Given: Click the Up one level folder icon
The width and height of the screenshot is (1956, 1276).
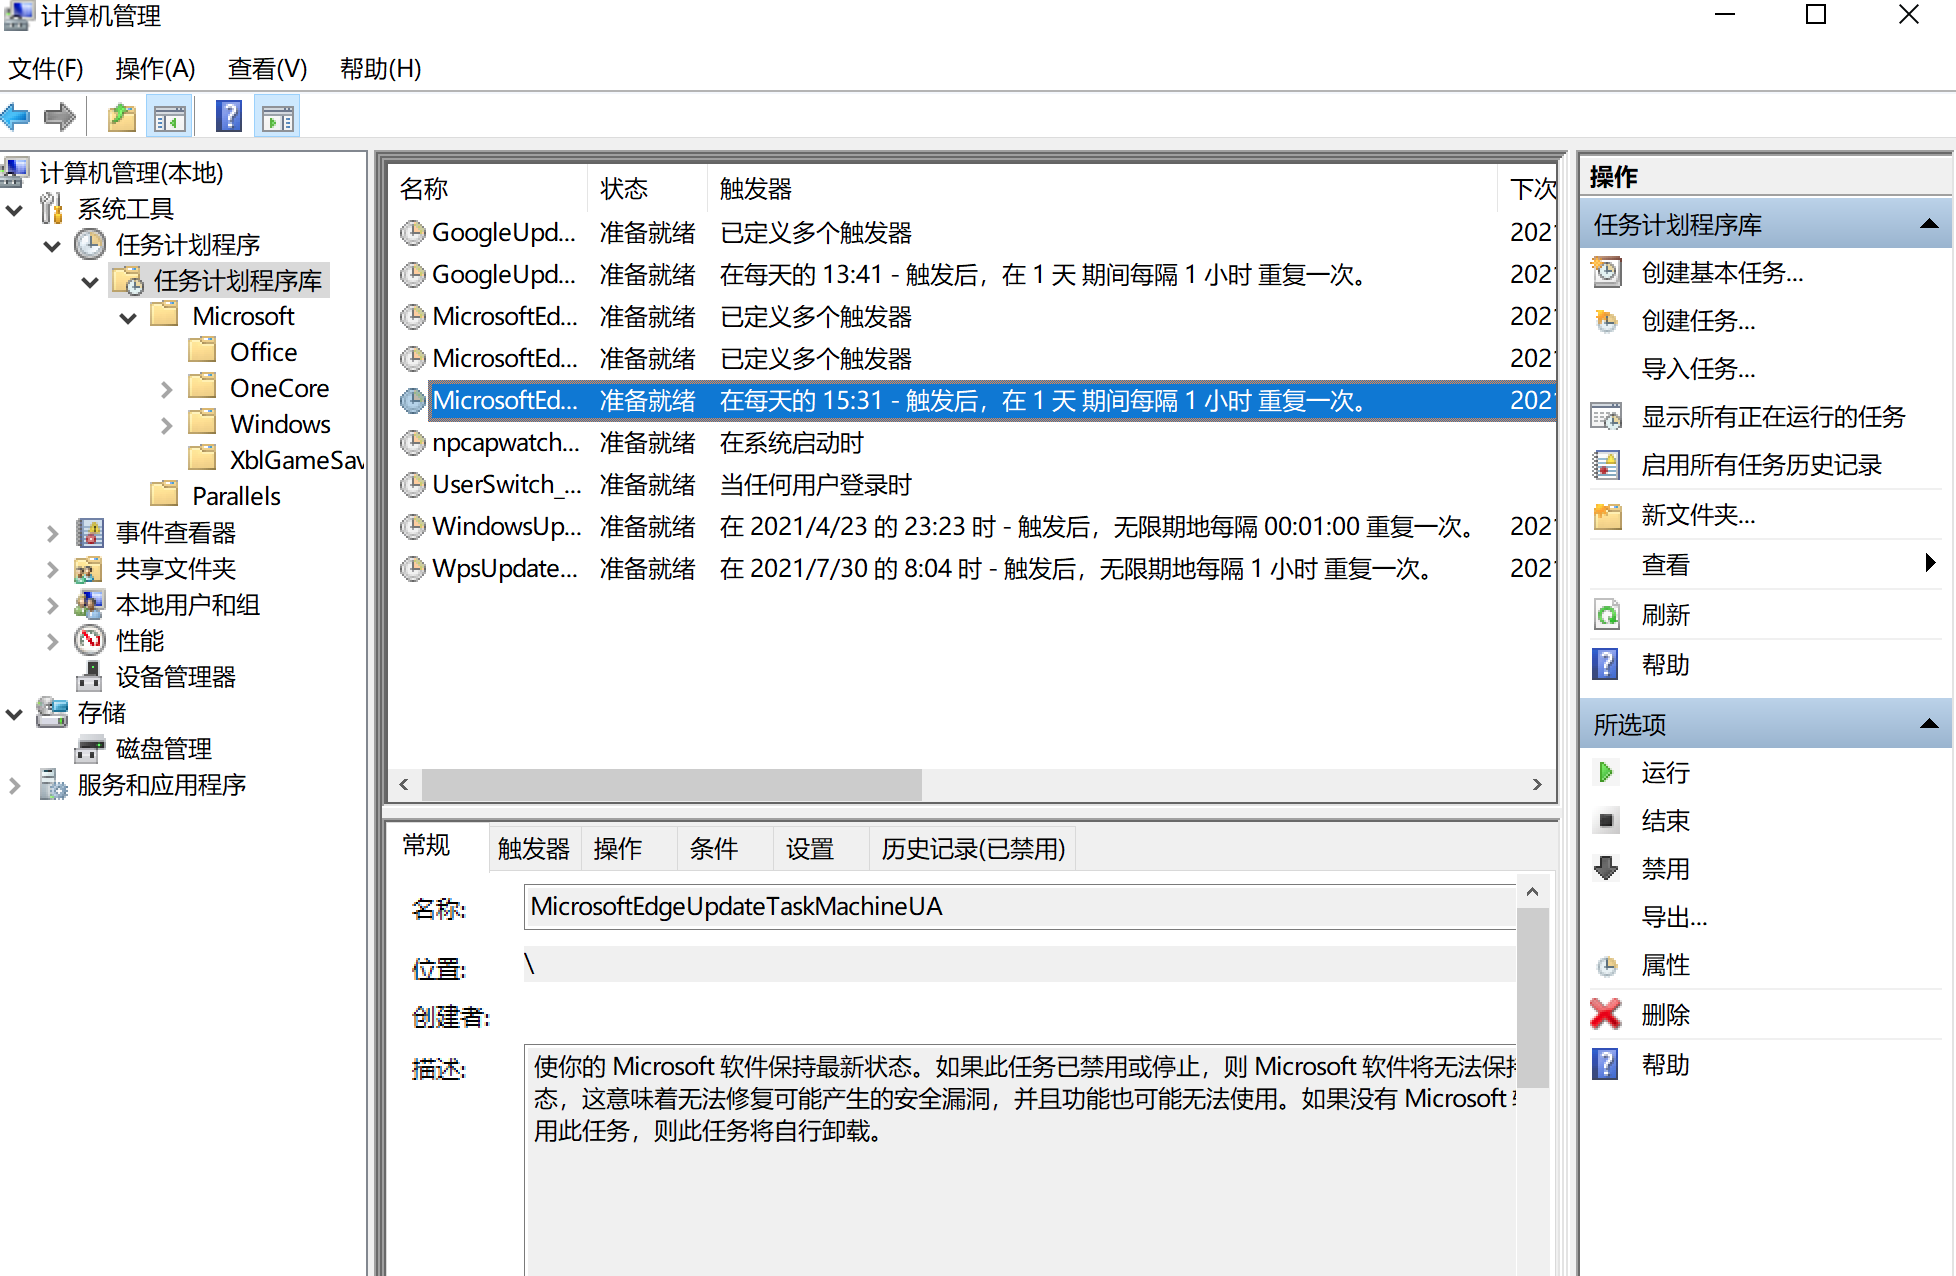Looking at the screenshot, I should point(122,117).
